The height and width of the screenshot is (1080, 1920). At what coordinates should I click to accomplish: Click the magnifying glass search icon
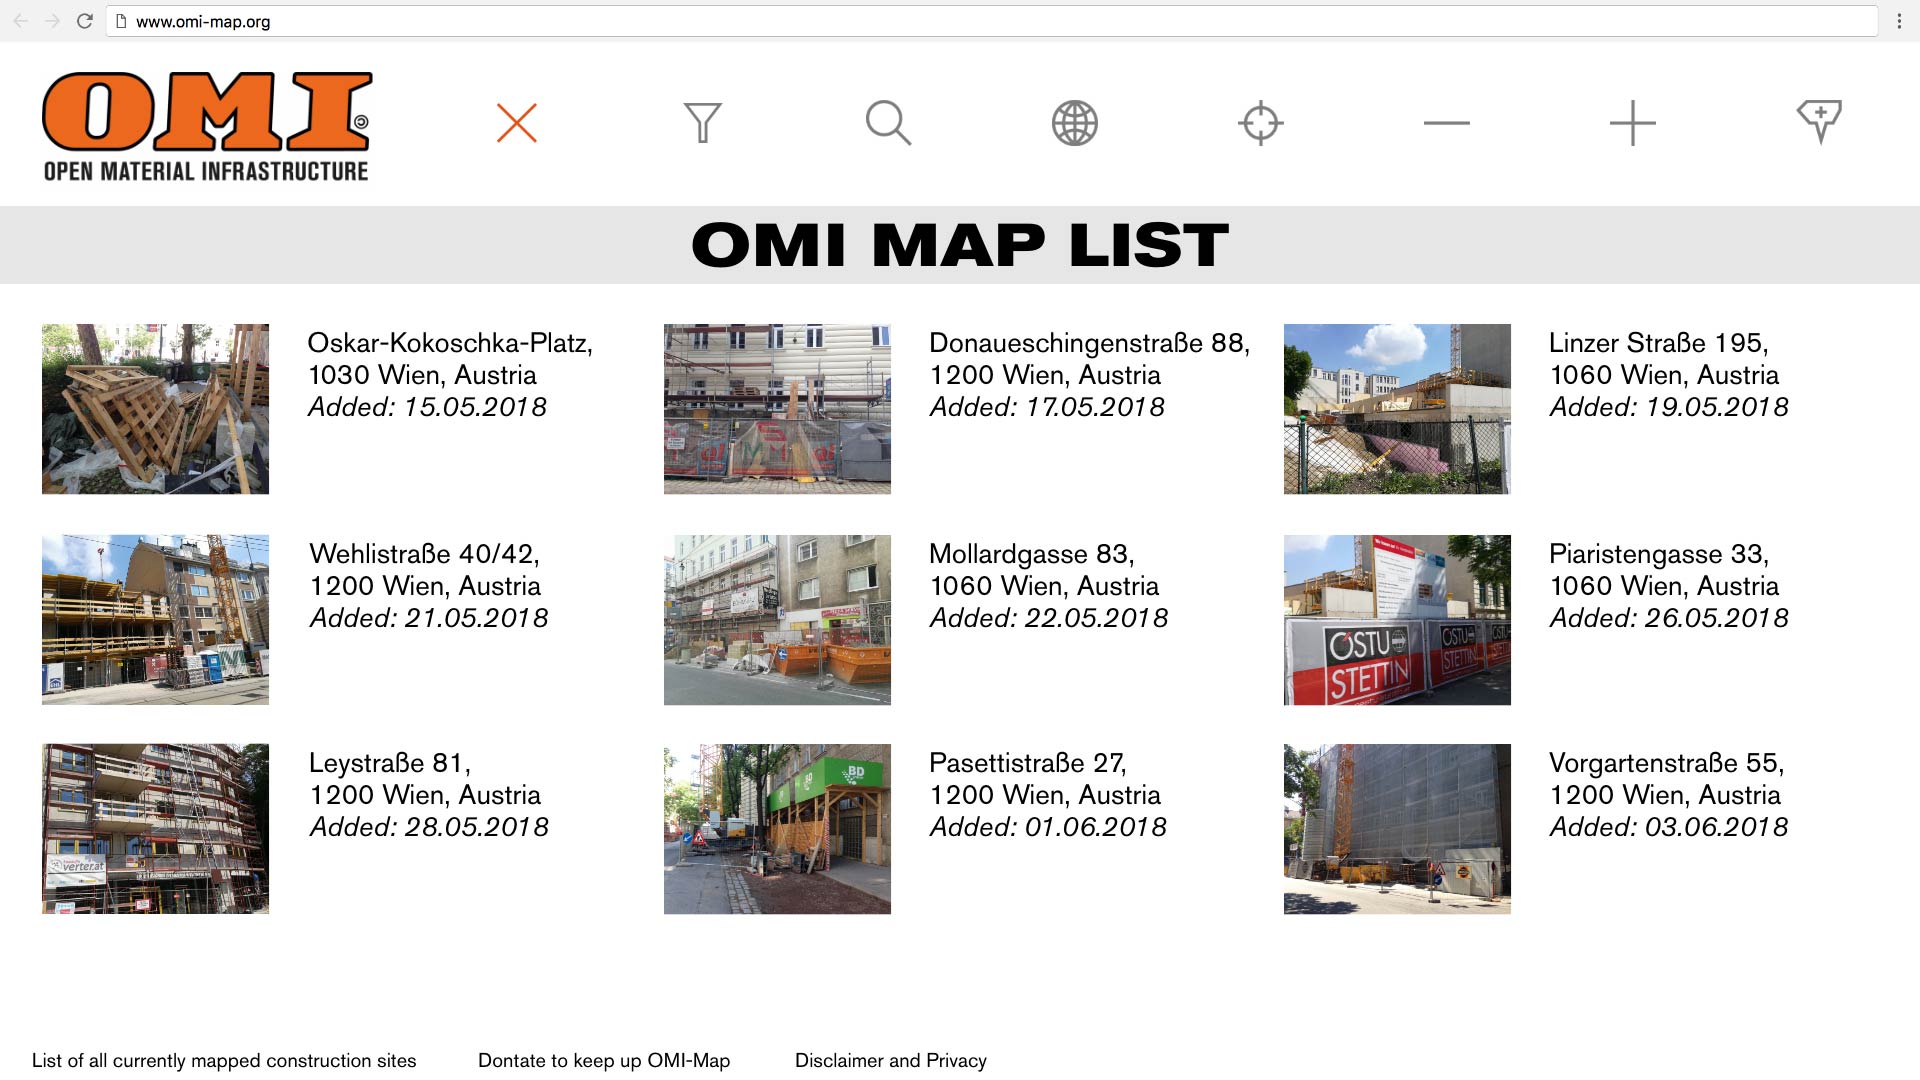point(888,123)
